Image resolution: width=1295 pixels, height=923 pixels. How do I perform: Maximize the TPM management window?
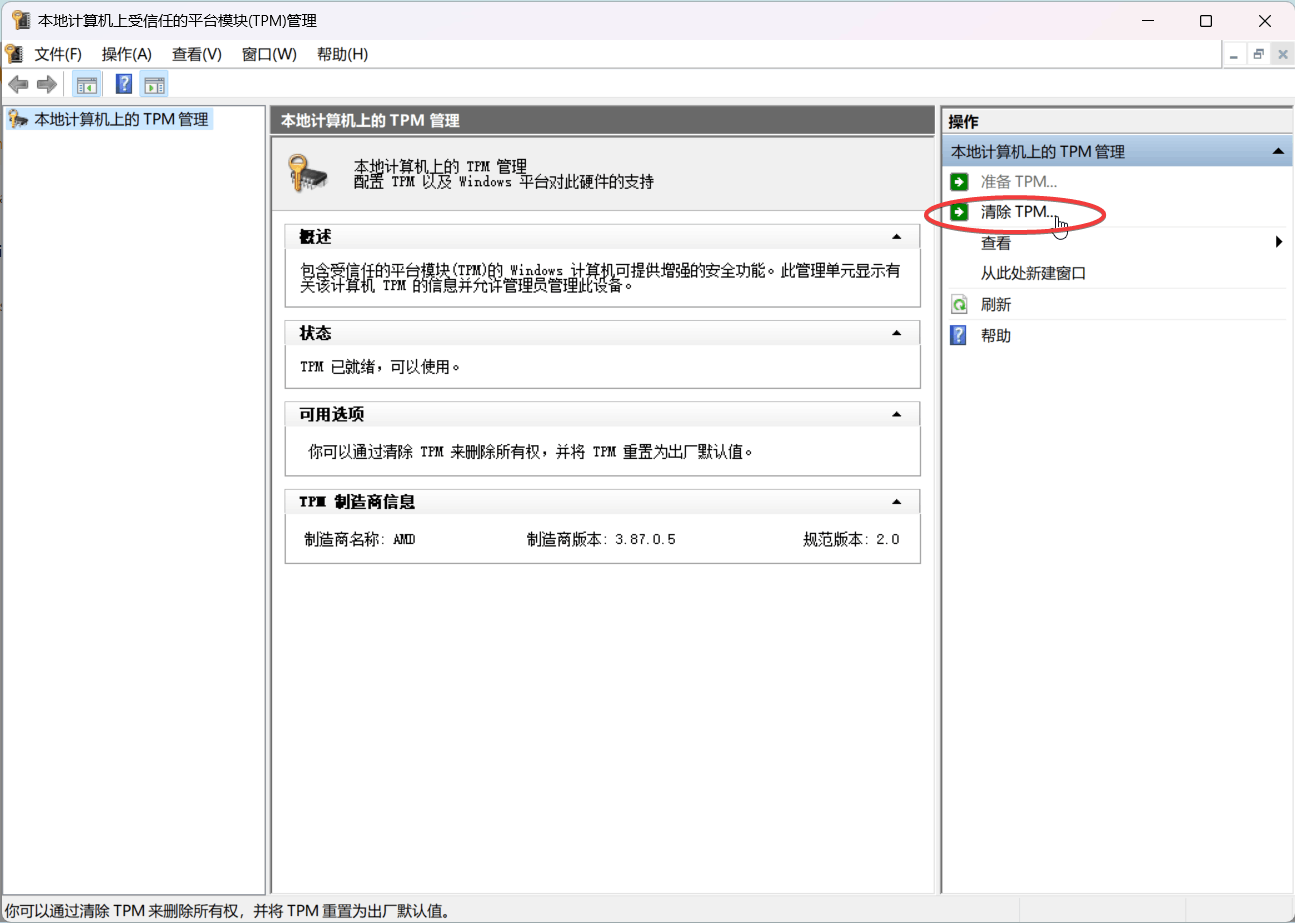tap(1206, 21)
